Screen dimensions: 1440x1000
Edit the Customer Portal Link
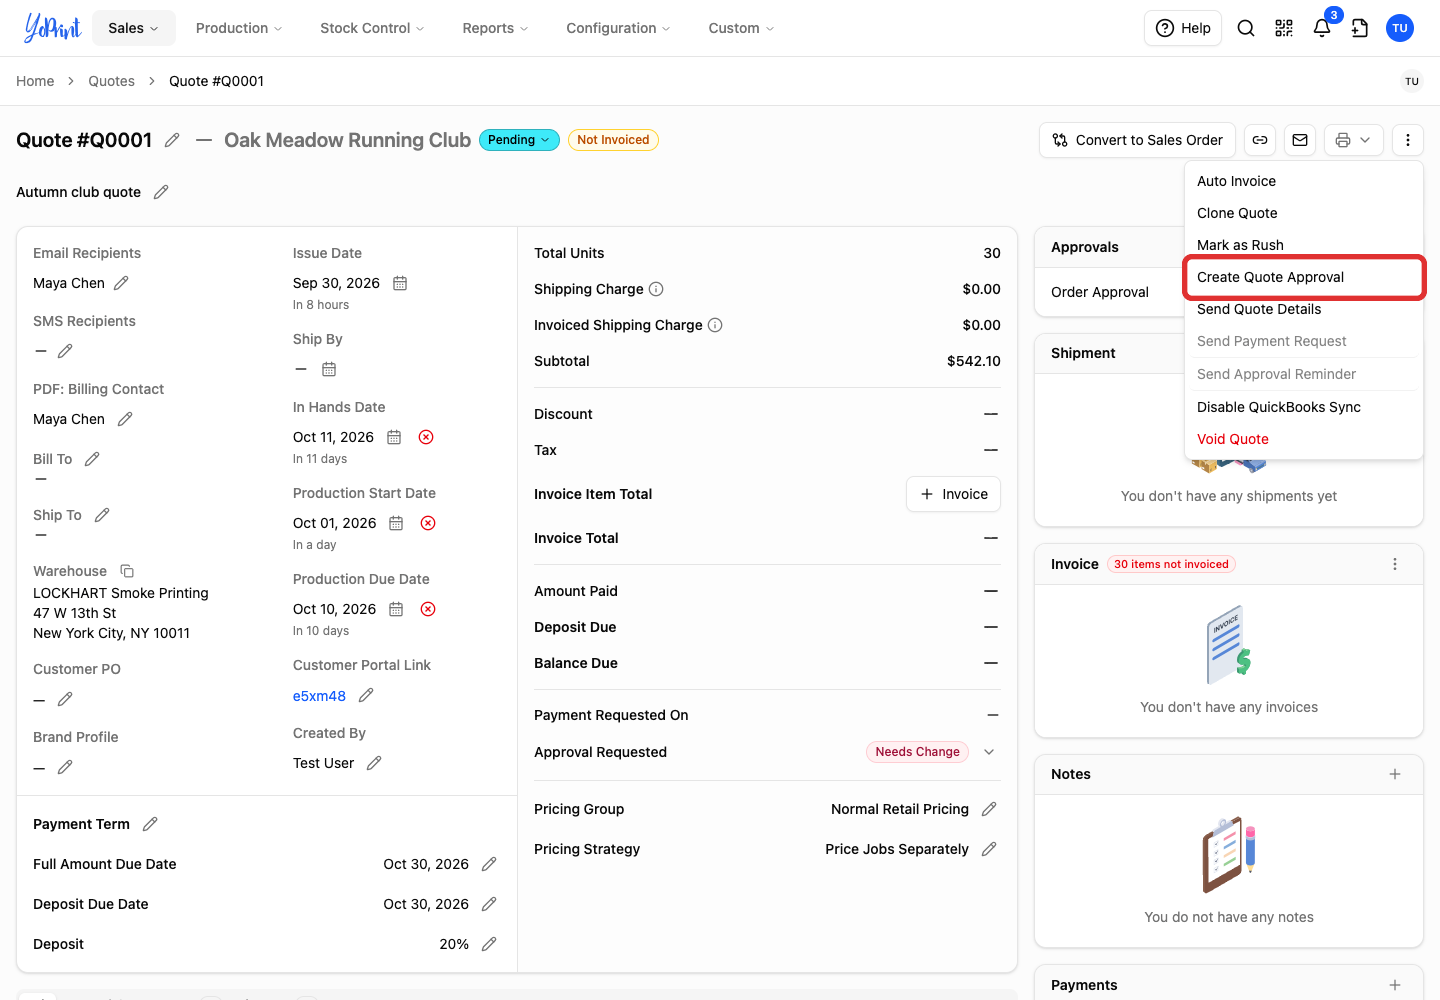pyautogui.click(x=366, y=695)
